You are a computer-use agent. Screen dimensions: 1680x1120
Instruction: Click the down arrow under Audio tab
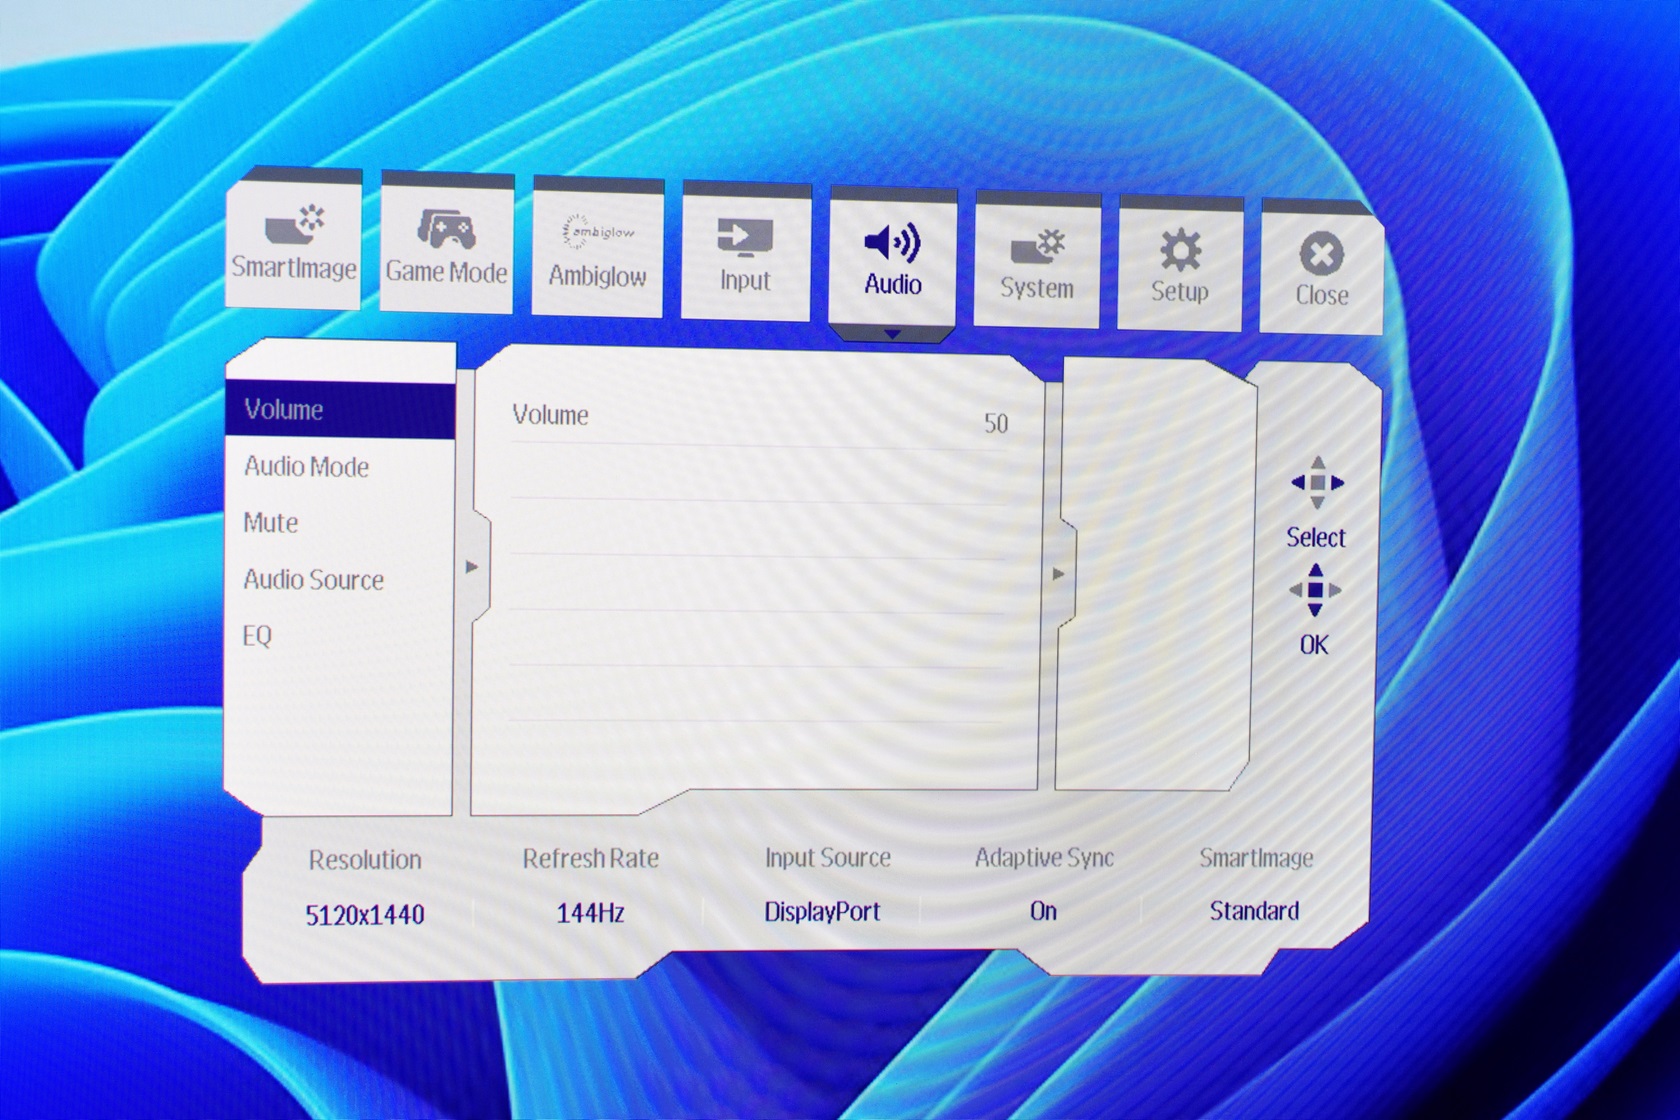click(893, 334)
